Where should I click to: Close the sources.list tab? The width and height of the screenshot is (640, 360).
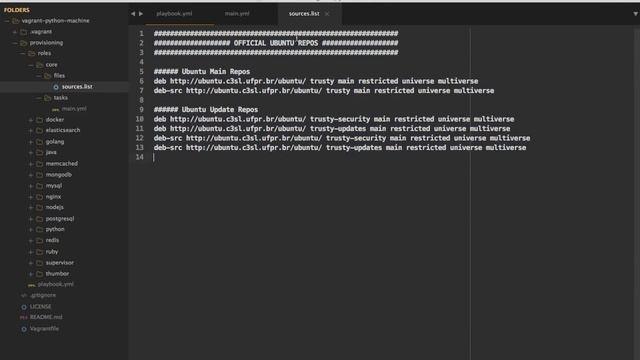(327, 14)
